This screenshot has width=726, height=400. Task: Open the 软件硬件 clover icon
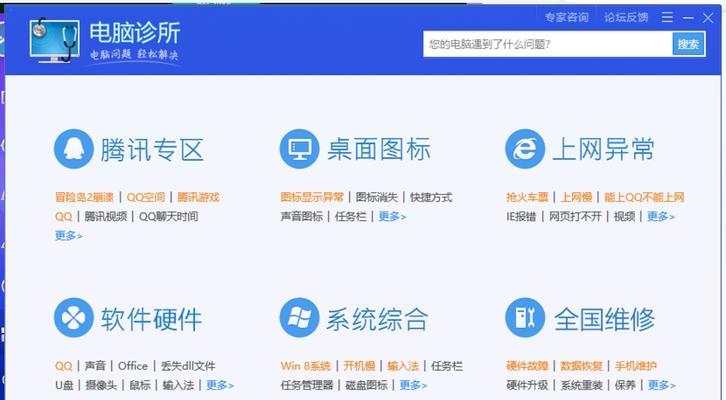74,318
